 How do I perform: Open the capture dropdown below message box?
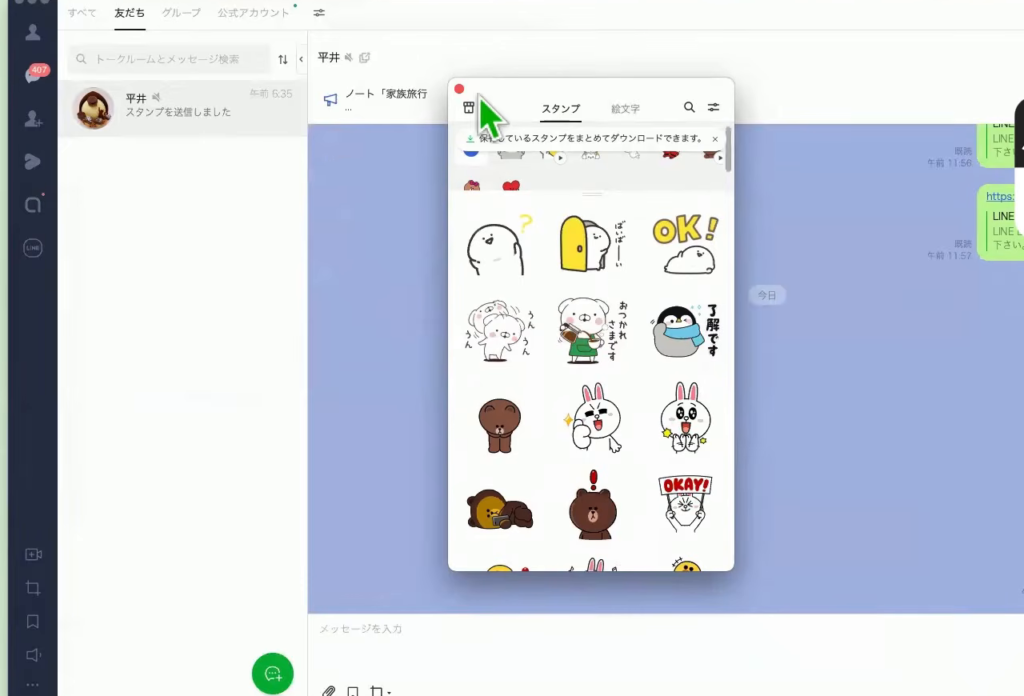pos(380,691)
